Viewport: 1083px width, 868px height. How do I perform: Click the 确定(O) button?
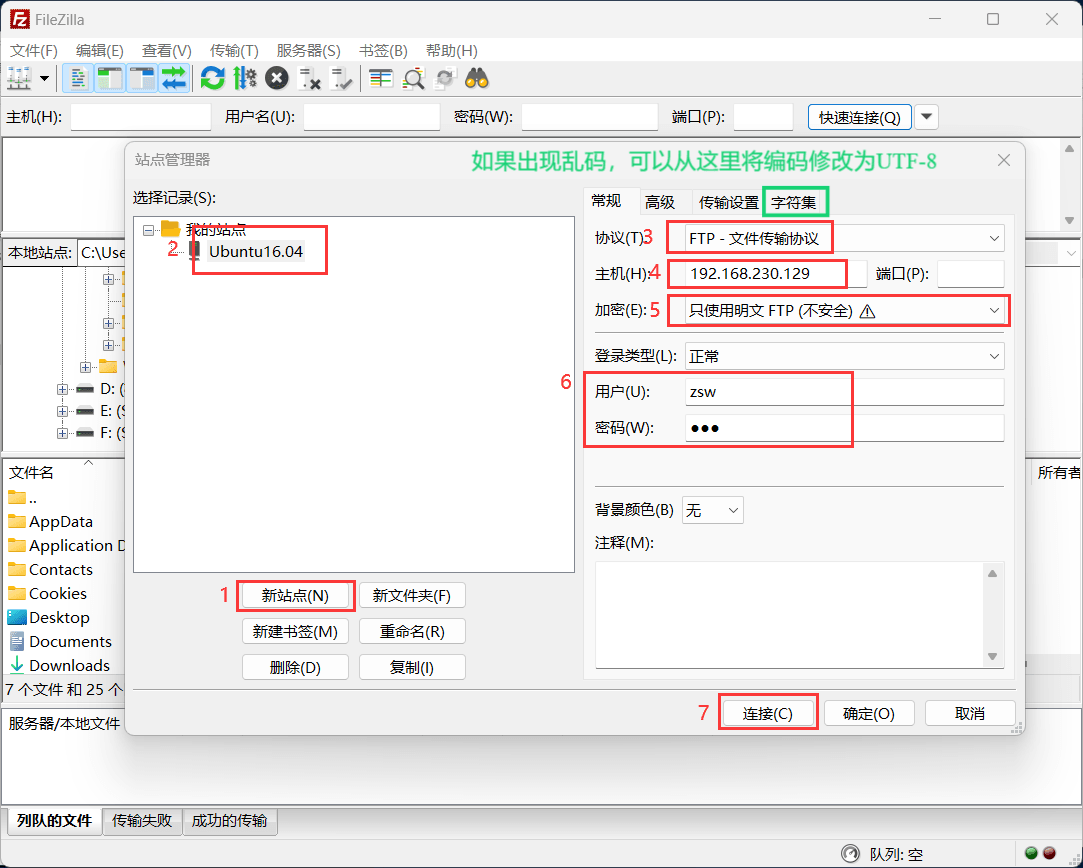coord(869,713)
